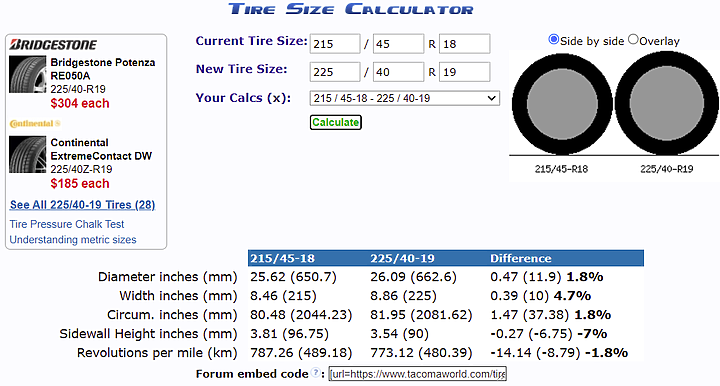Viewport: 720px width, 386px height.
Task: Click the diameter value 26.09 (662.6)
Action: pos(413,277)
